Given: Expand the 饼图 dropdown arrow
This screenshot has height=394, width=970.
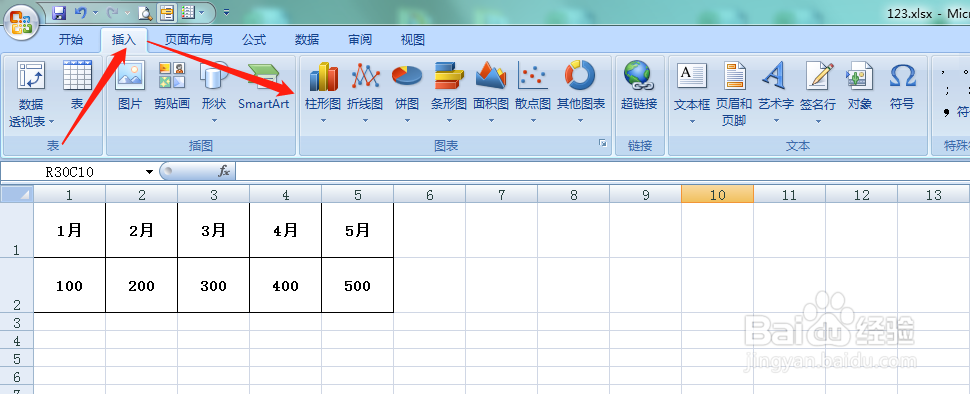Looking at the screenshot, I should coord(407,120).
